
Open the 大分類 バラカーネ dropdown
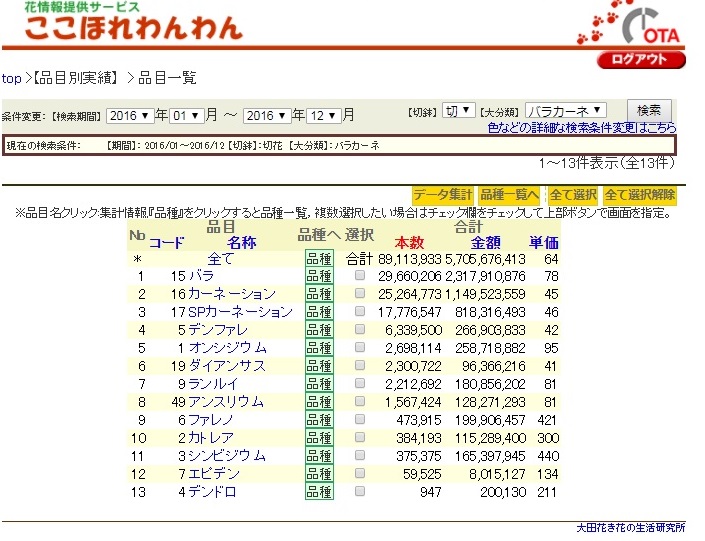click(566, 110)
